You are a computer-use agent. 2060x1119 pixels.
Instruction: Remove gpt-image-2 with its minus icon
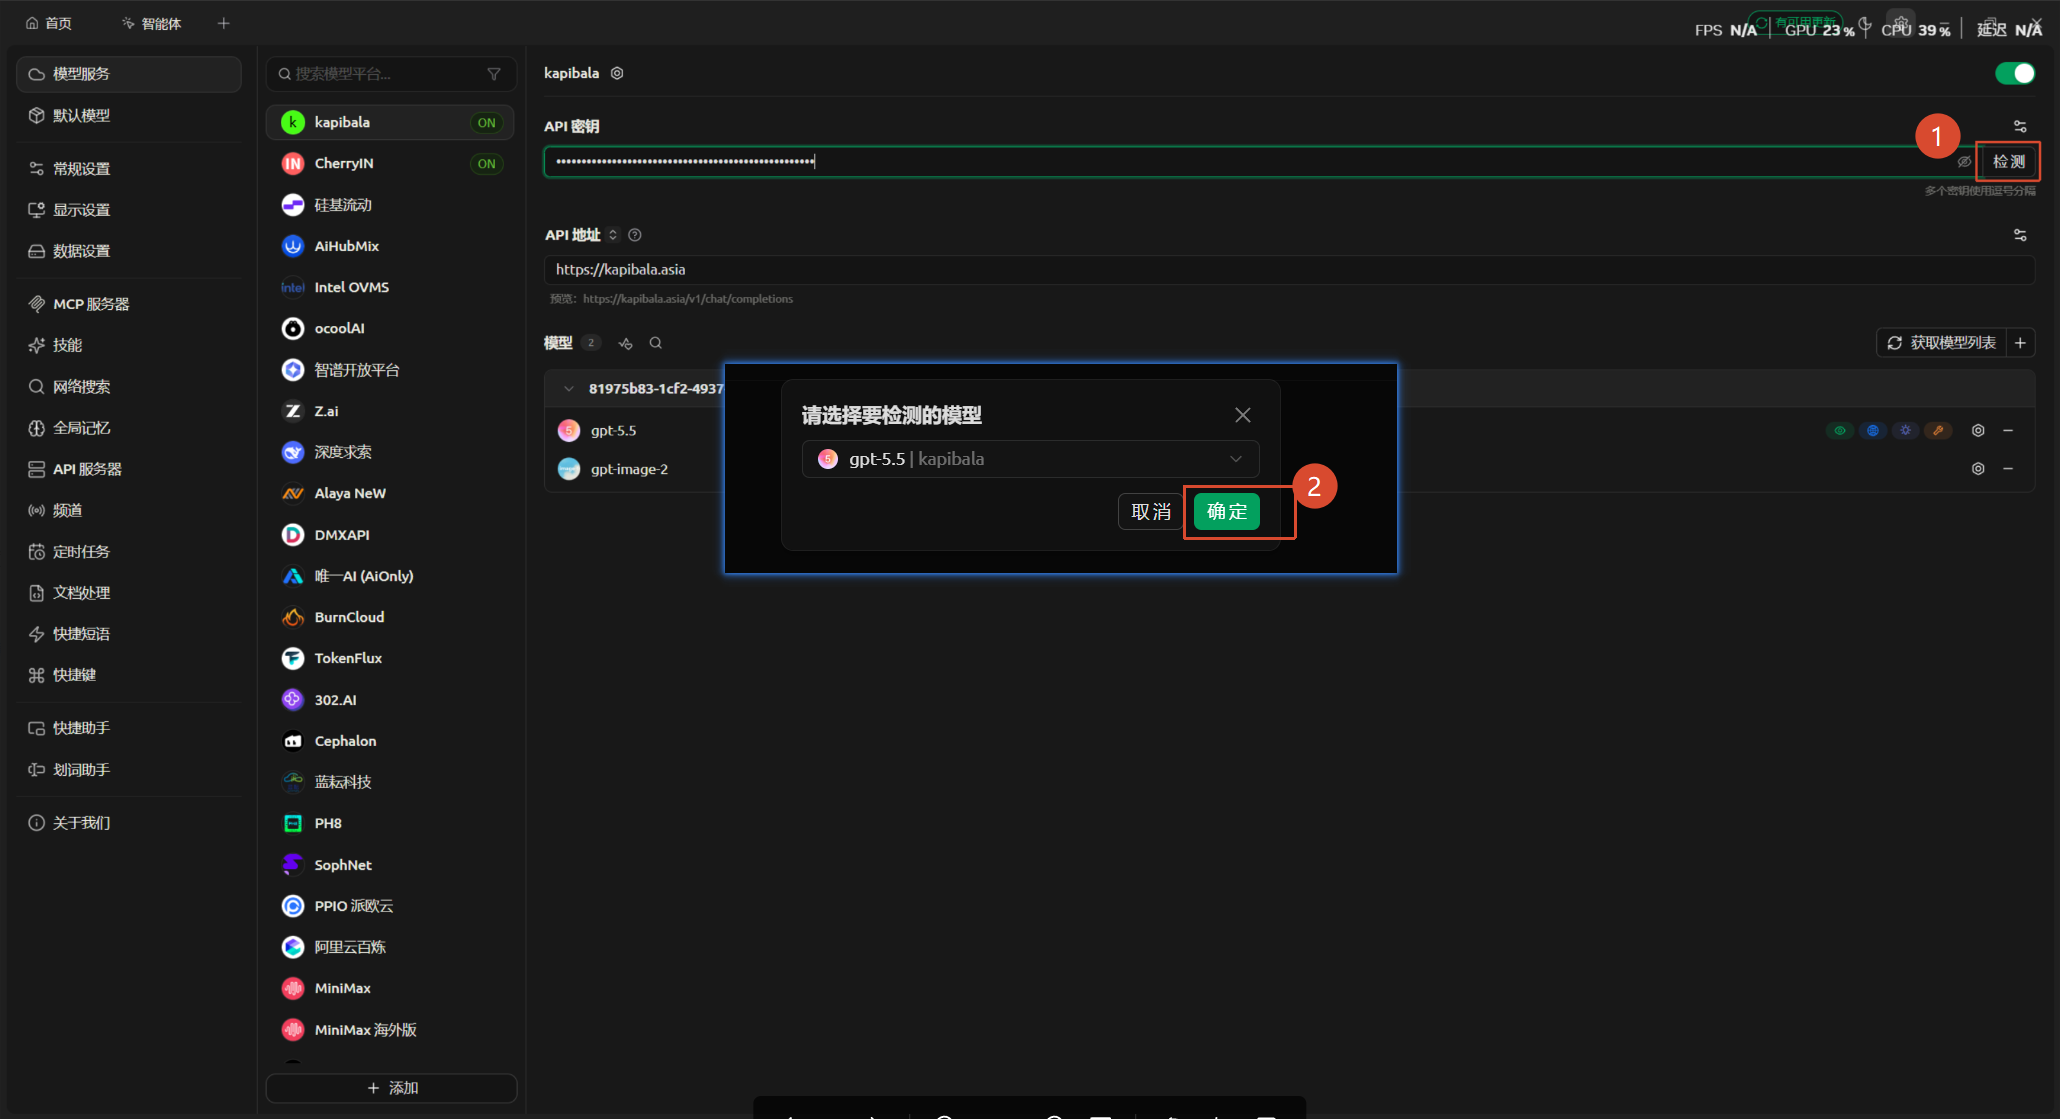click(x=2008, y=469)
